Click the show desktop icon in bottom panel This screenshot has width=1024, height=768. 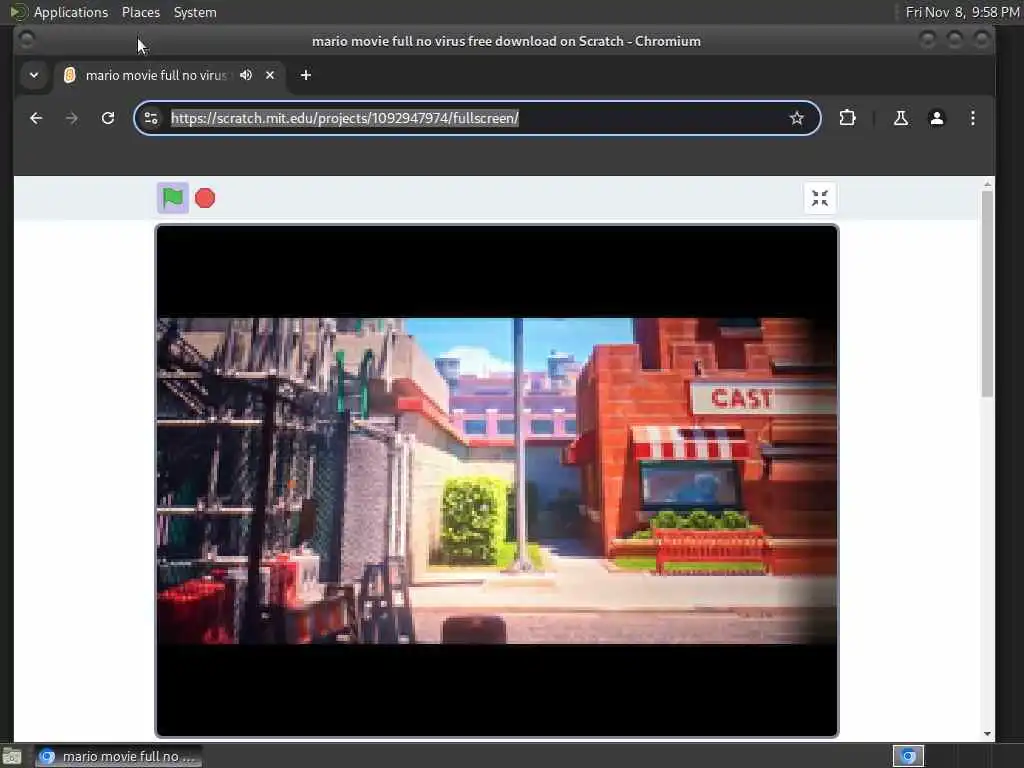pyautogui.click(x=12, y=756)
